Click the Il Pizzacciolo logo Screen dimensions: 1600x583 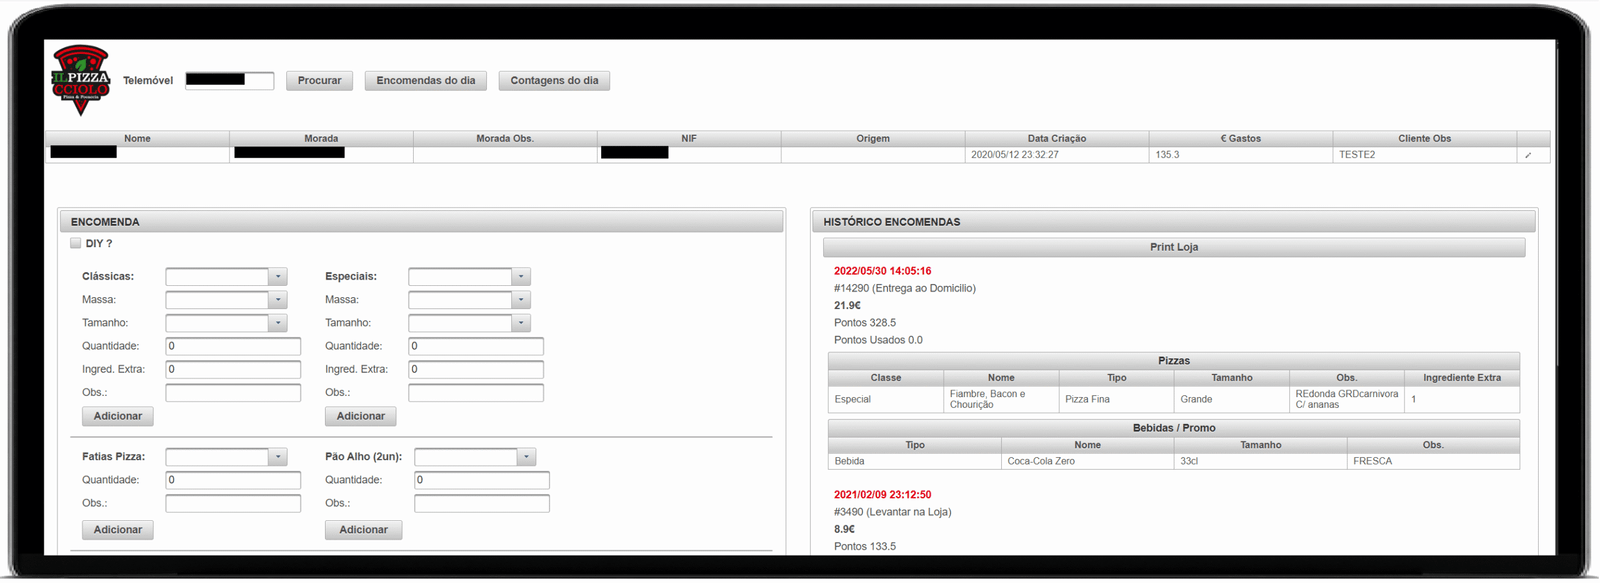[x=80, y=79]
